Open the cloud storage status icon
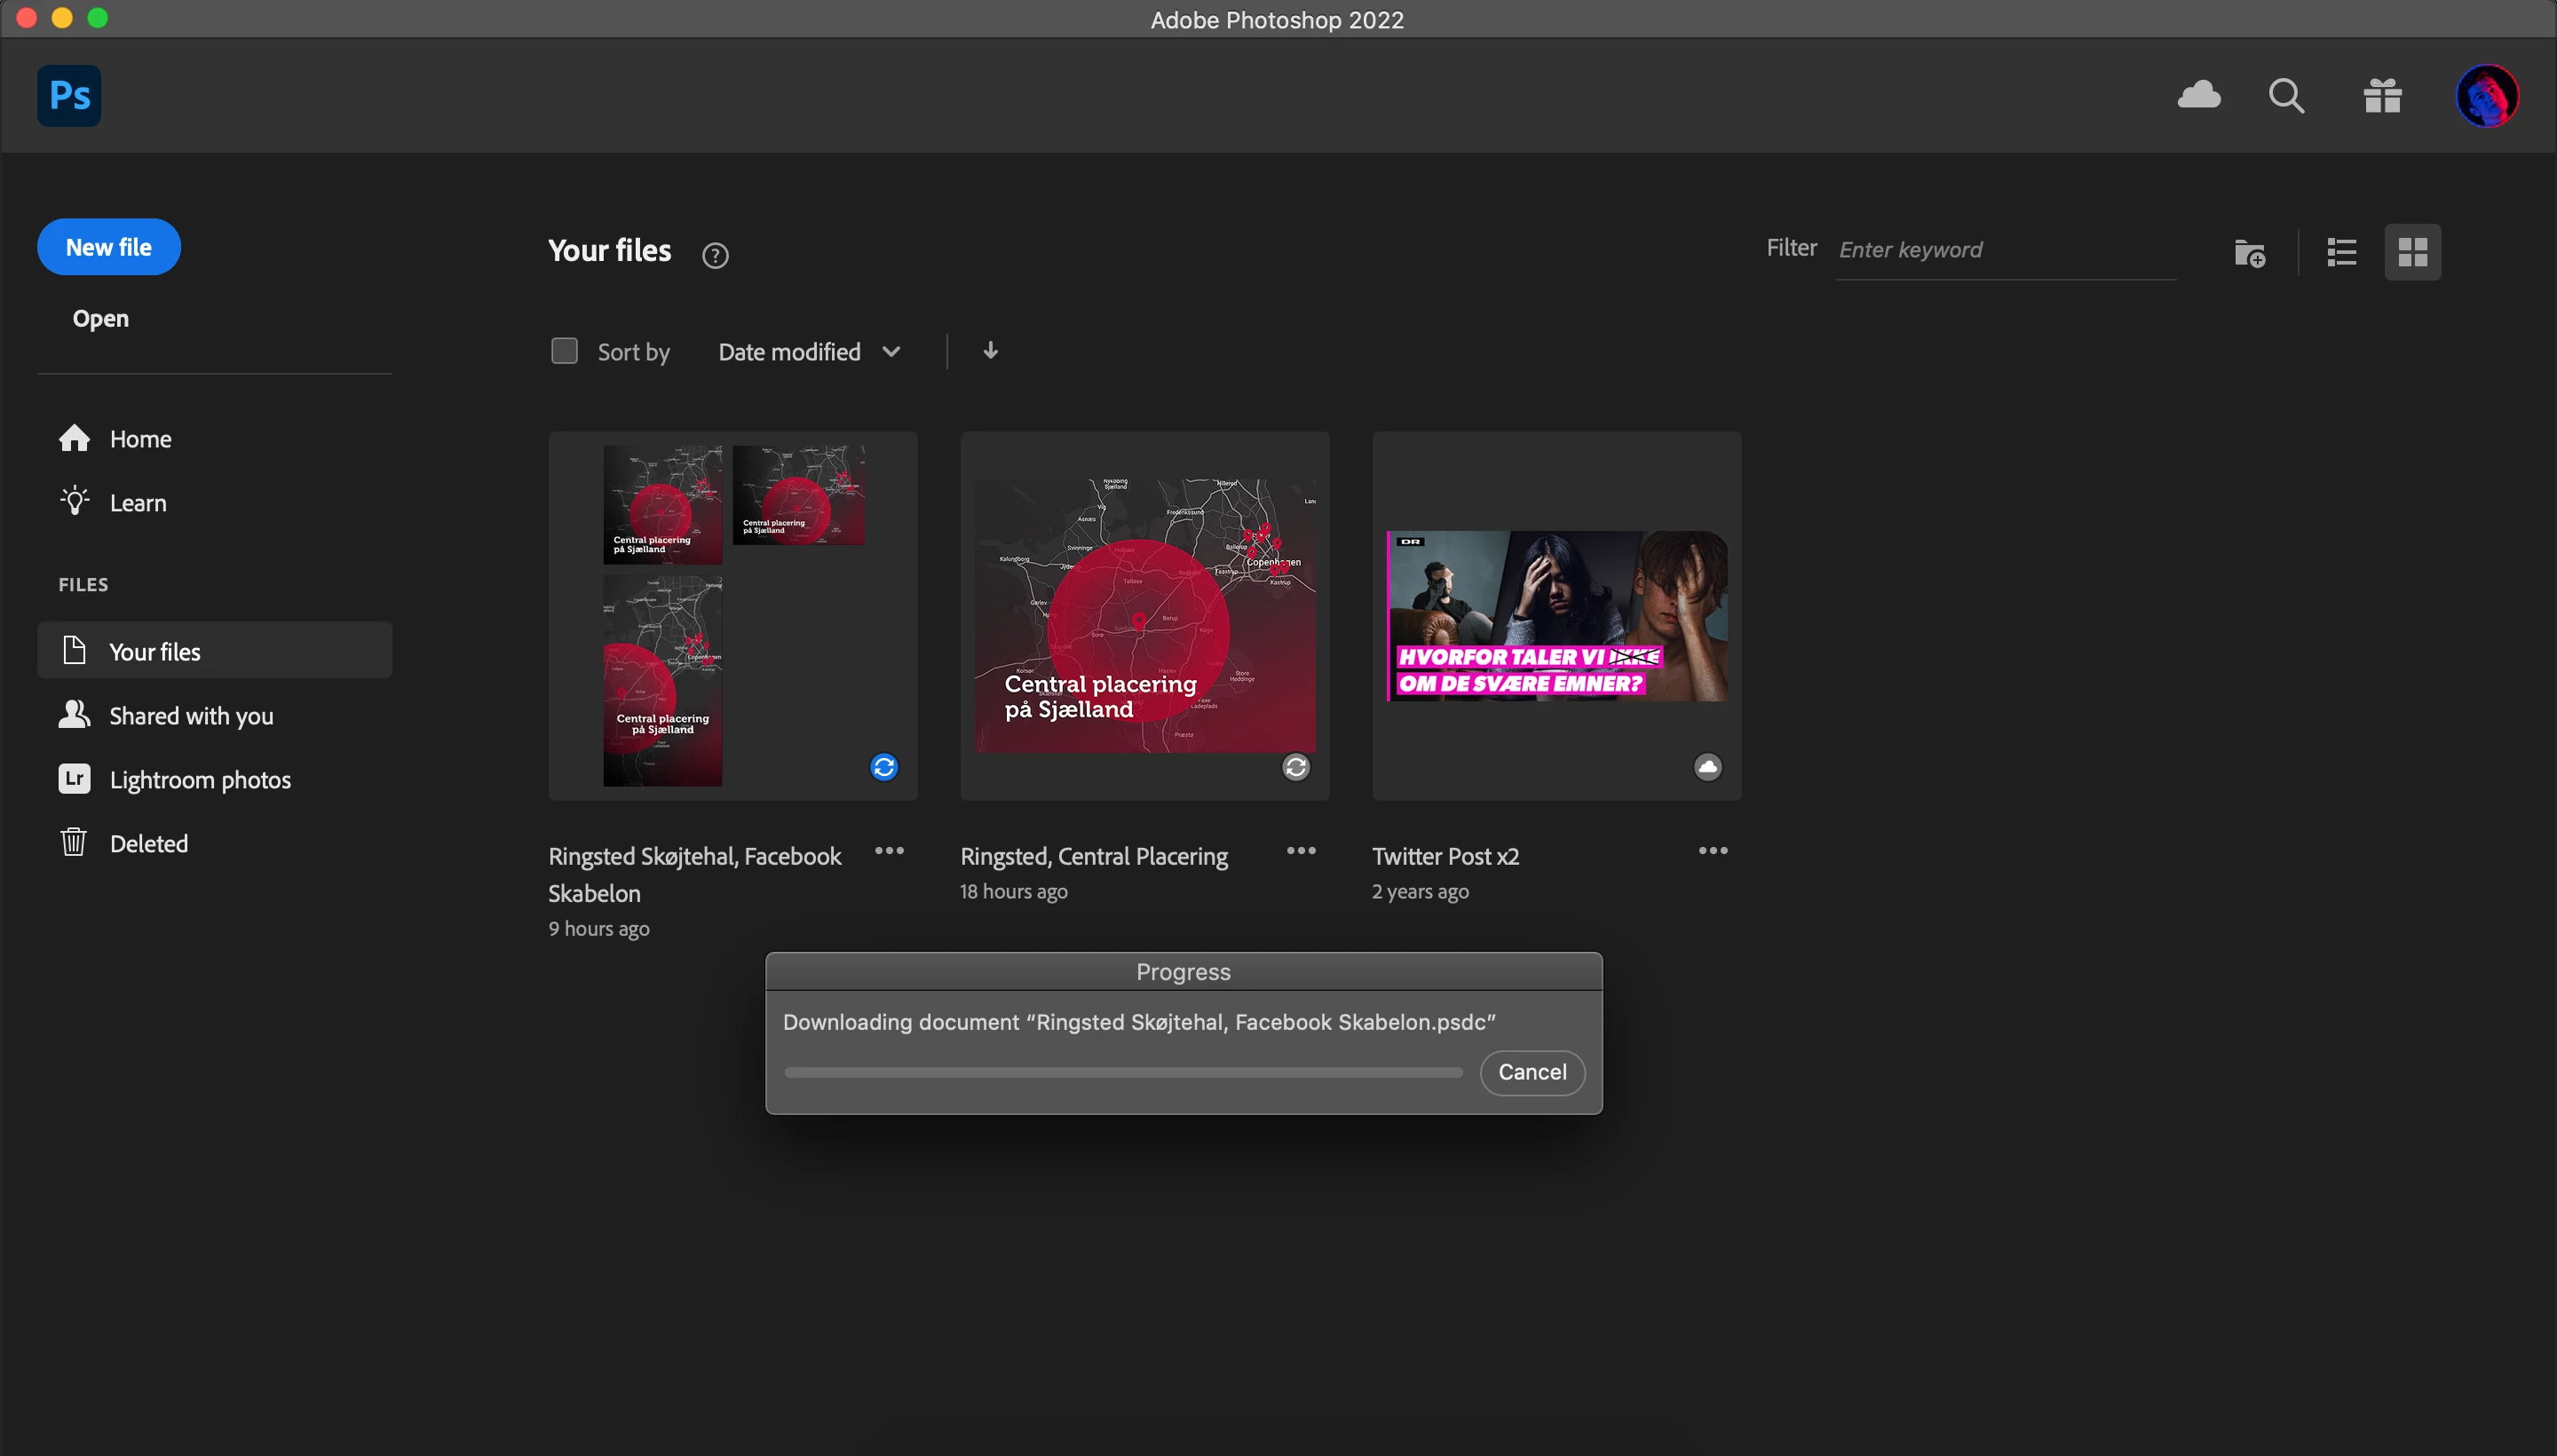Screen dimensions: 2557x1456 pyautogui.click(x=2199, y=95)
